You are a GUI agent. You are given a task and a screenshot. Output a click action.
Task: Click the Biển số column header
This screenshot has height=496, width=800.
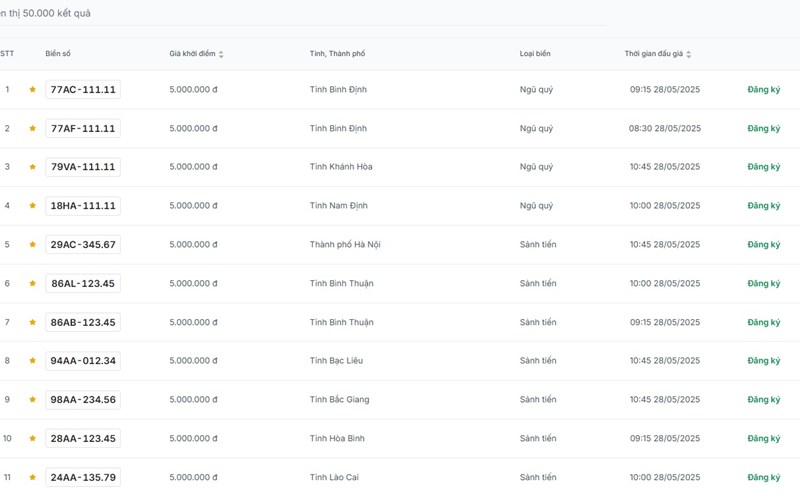(59, 54)
